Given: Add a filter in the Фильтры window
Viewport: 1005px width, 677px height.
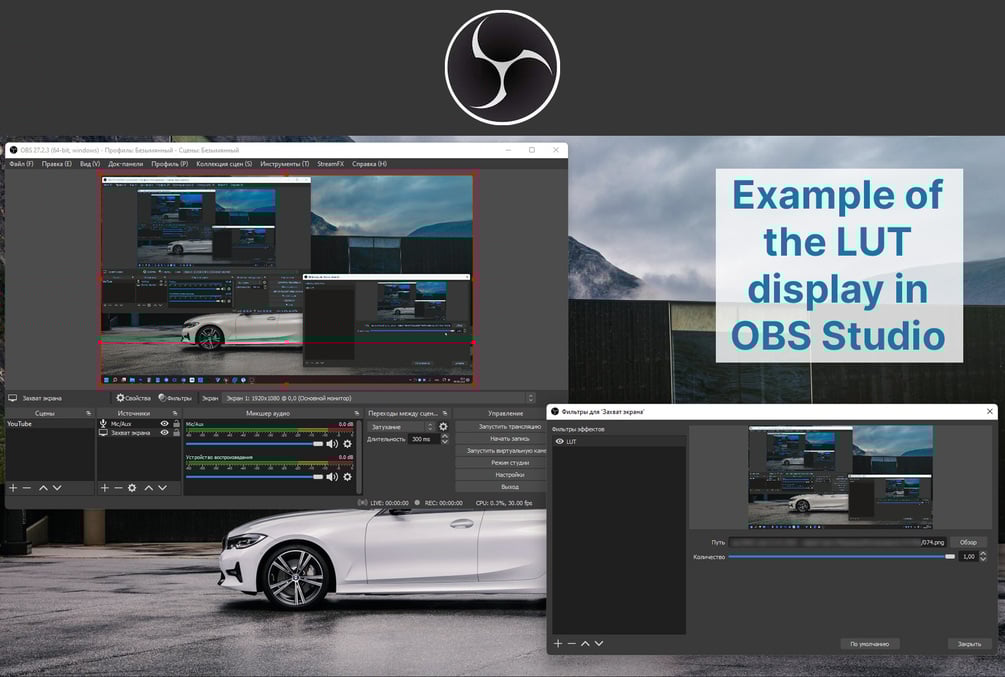Looking at the screenshot, I should 558,643.
